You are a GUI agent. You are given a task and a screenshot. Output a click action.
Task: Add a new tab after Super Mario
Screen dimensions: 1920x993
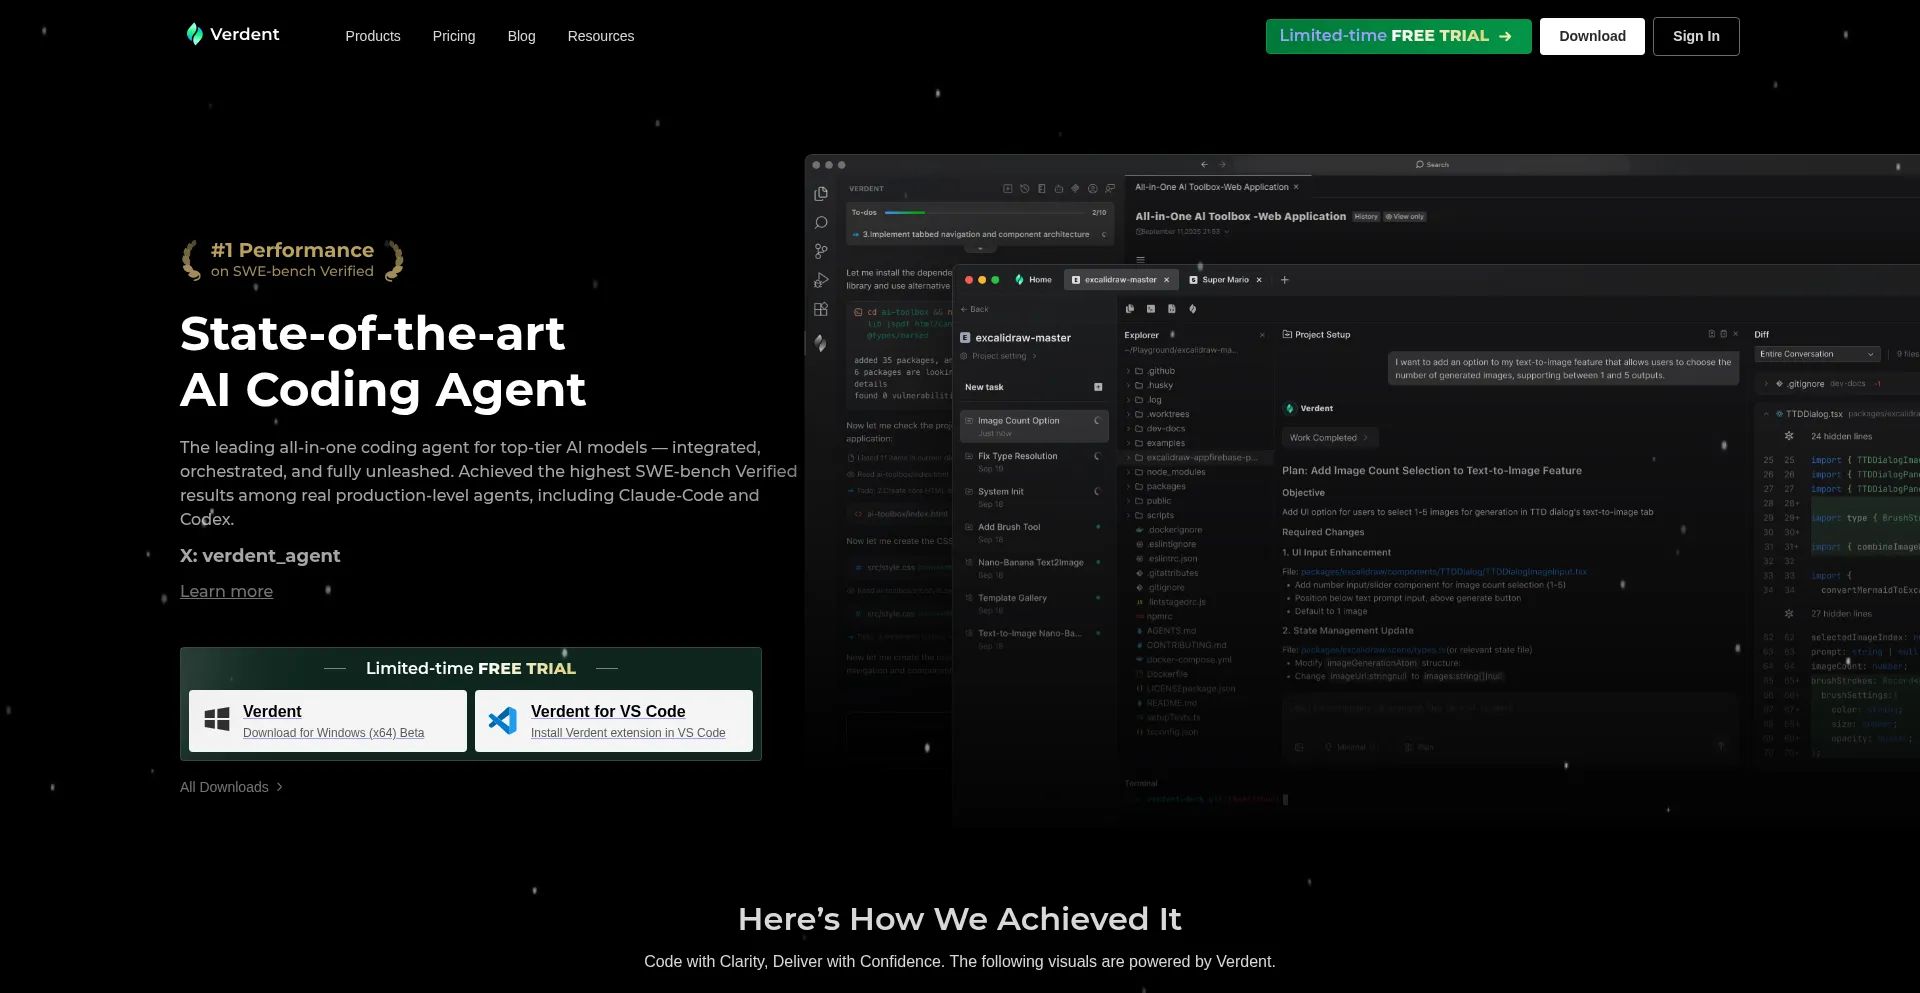[x=1285, y=280]
